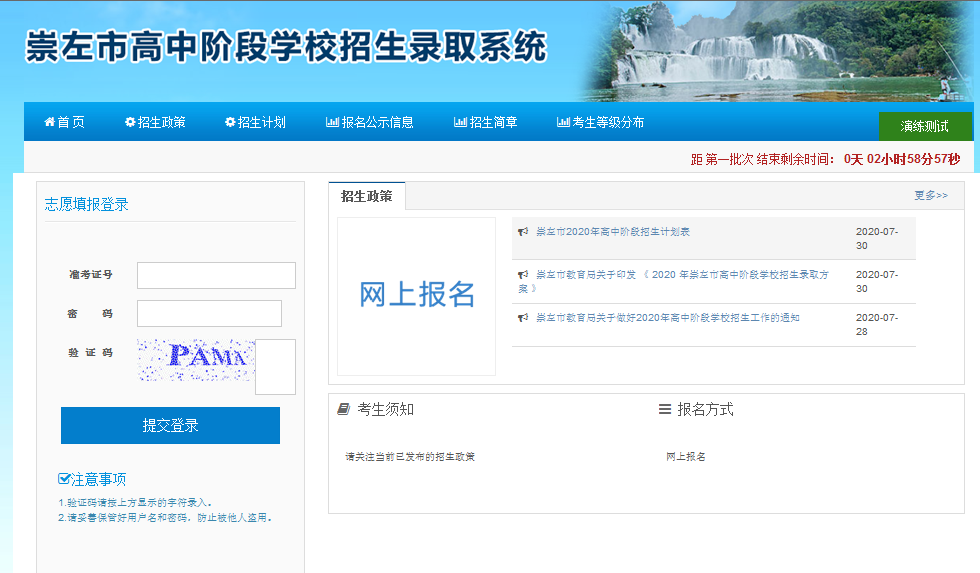The image size is (980, 573).
Task: Click the gear icon beside 招生计划
Action: (x=230, y=122)
